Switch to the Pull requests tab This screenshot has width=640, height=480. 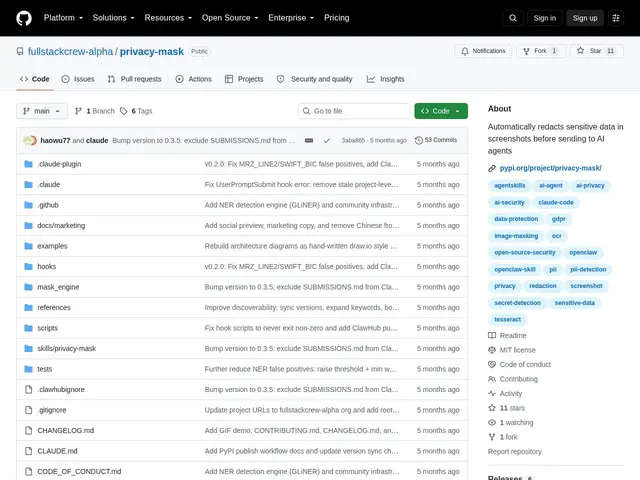coord(135,79)
